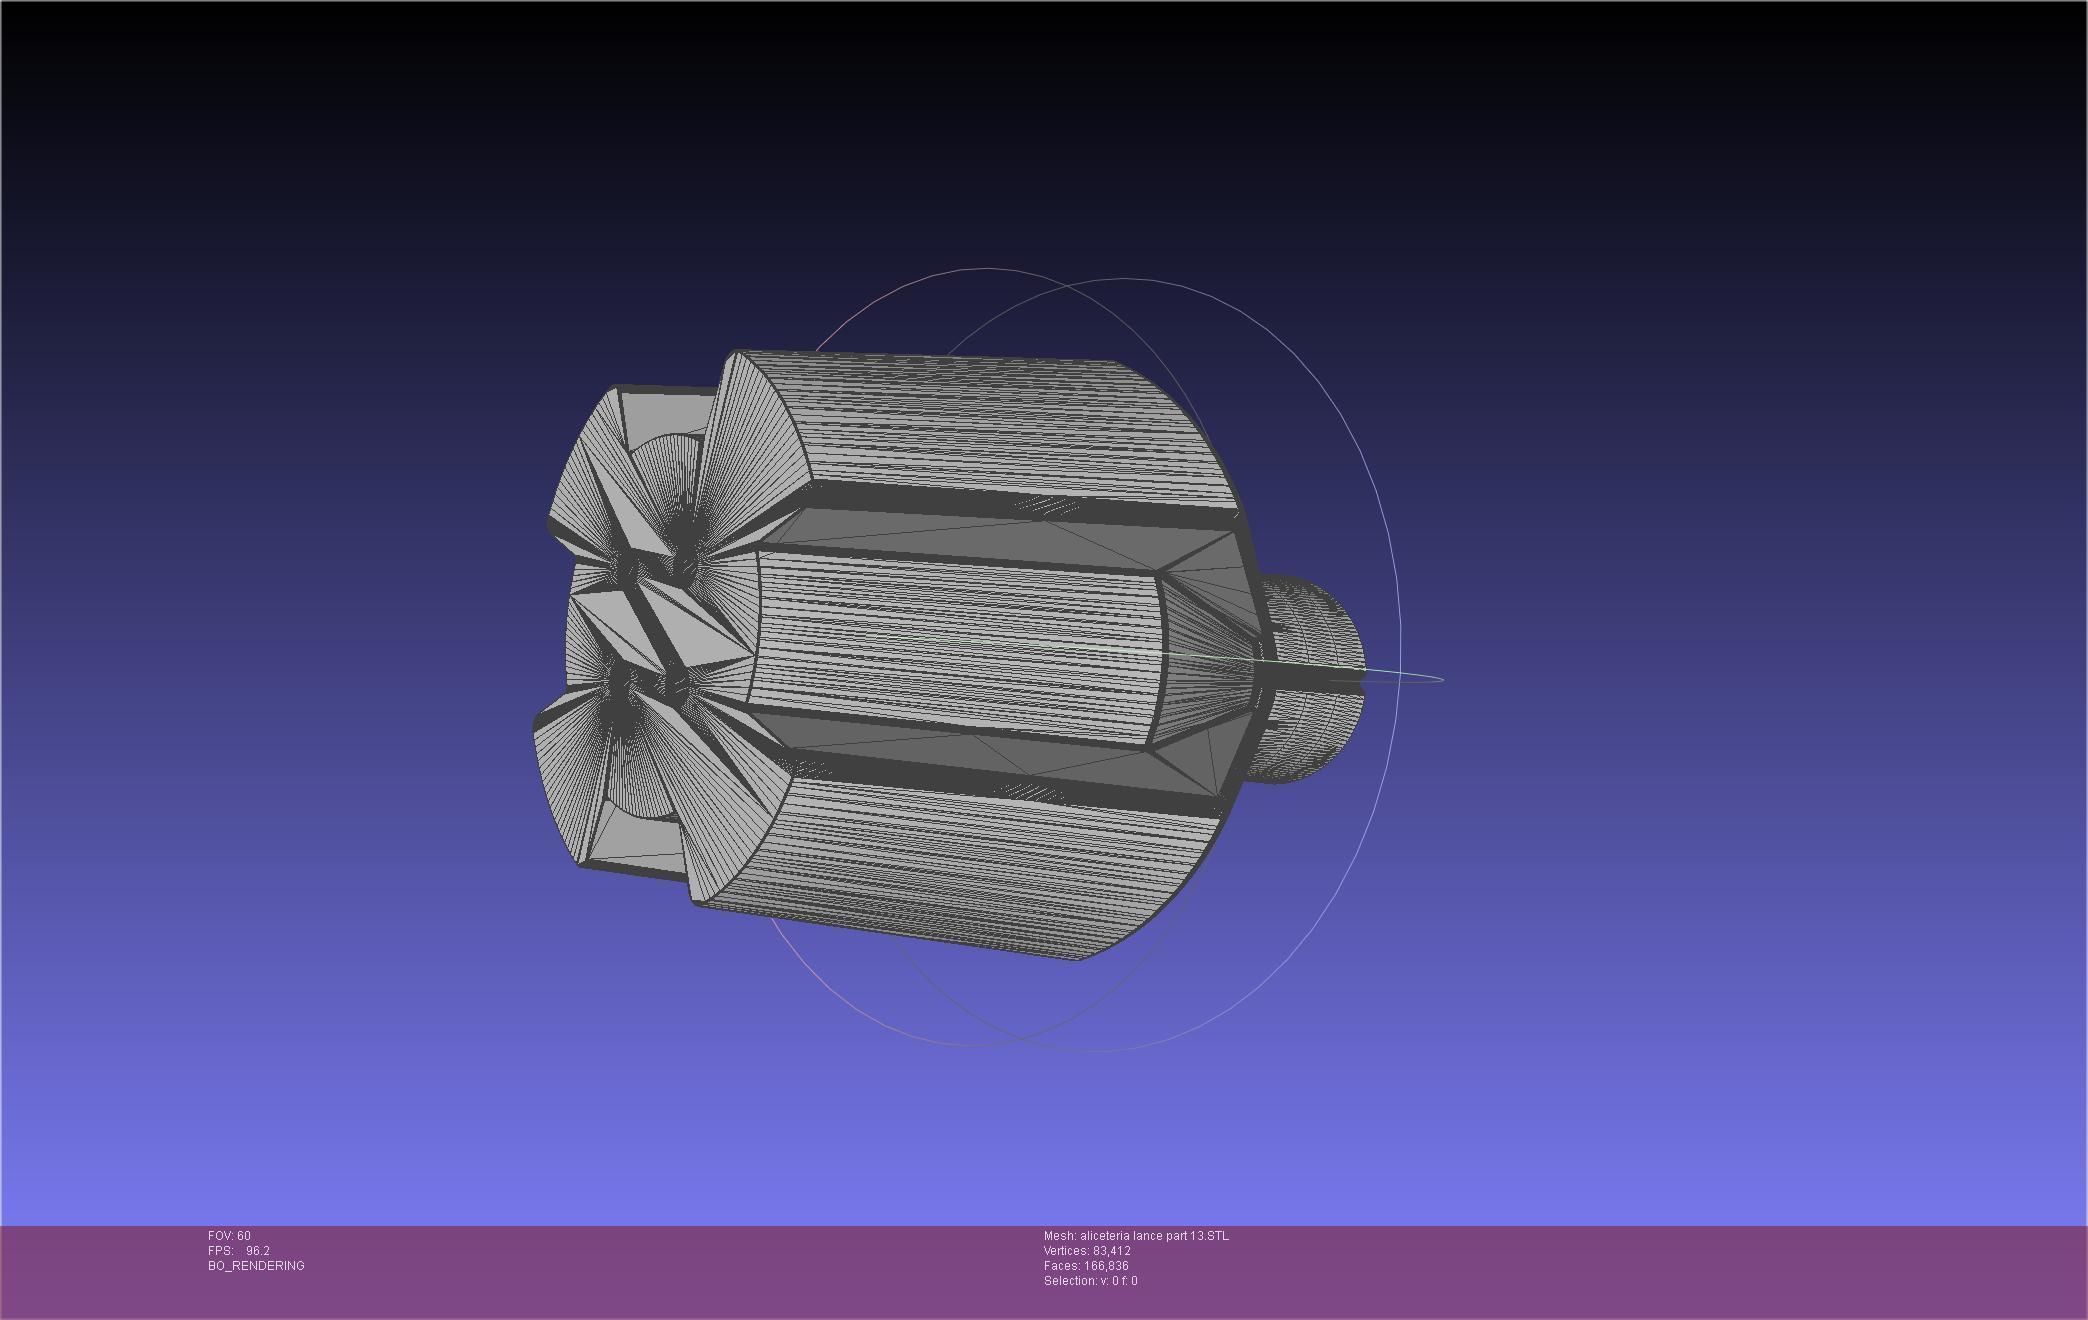Viewport: 2088px width, 1320px height.
Task: Click the Vertices: 83,412 count
Action: [1087, 1251]
